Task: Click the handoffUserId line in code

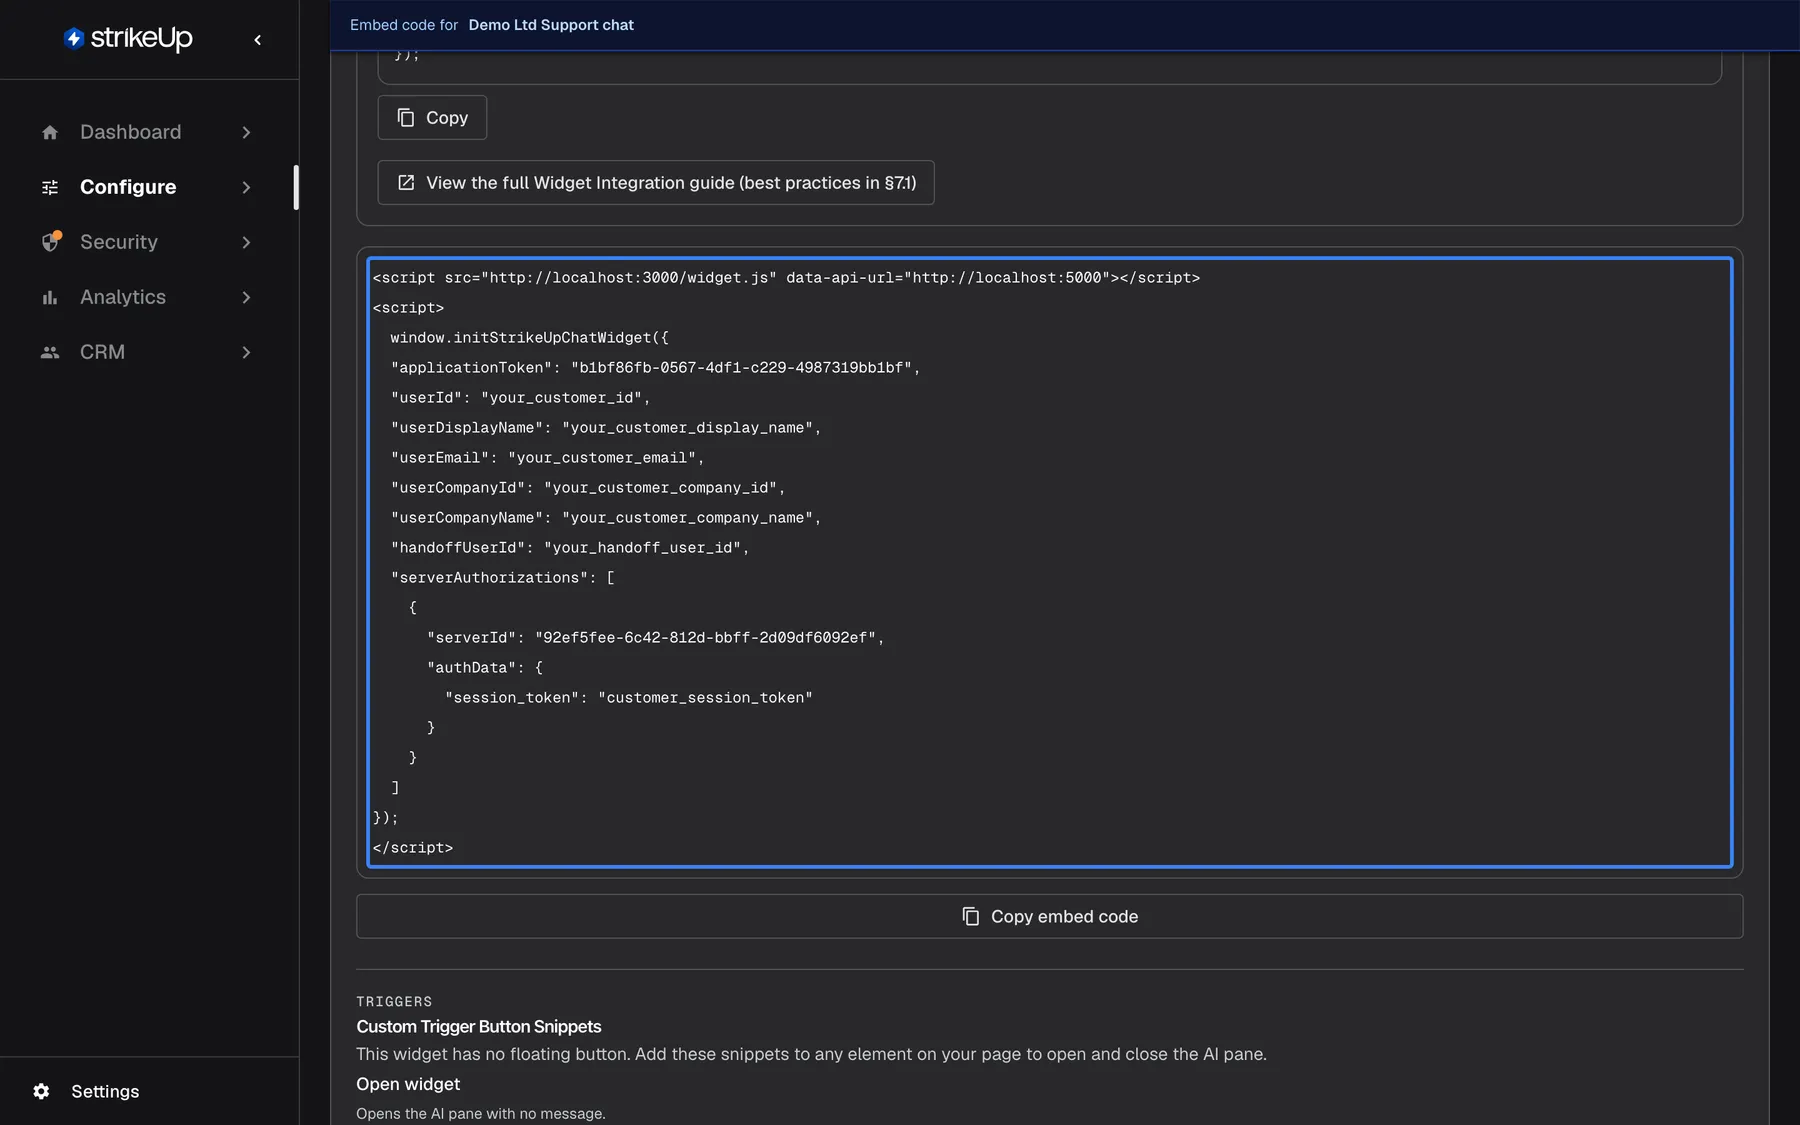Action: click(x=570, y=548)
